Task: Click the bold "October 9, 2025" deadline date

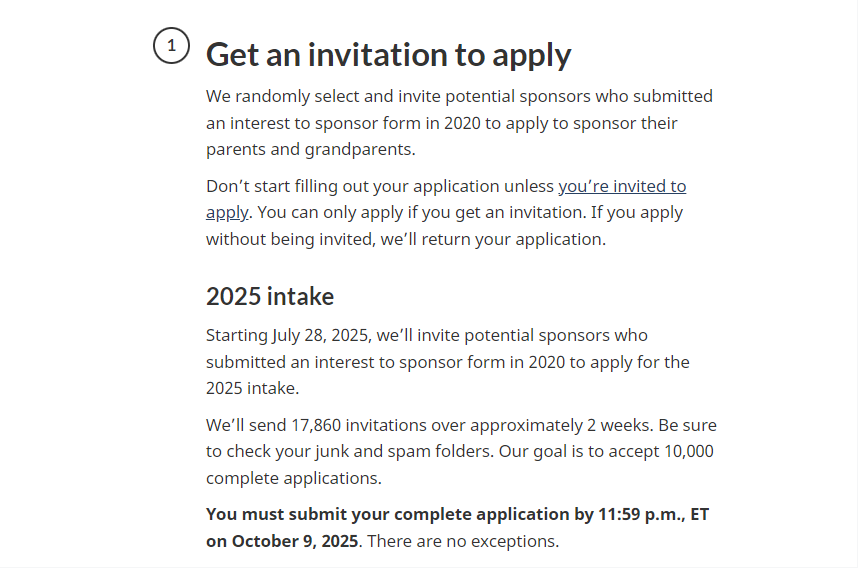Action: (295, 541)
